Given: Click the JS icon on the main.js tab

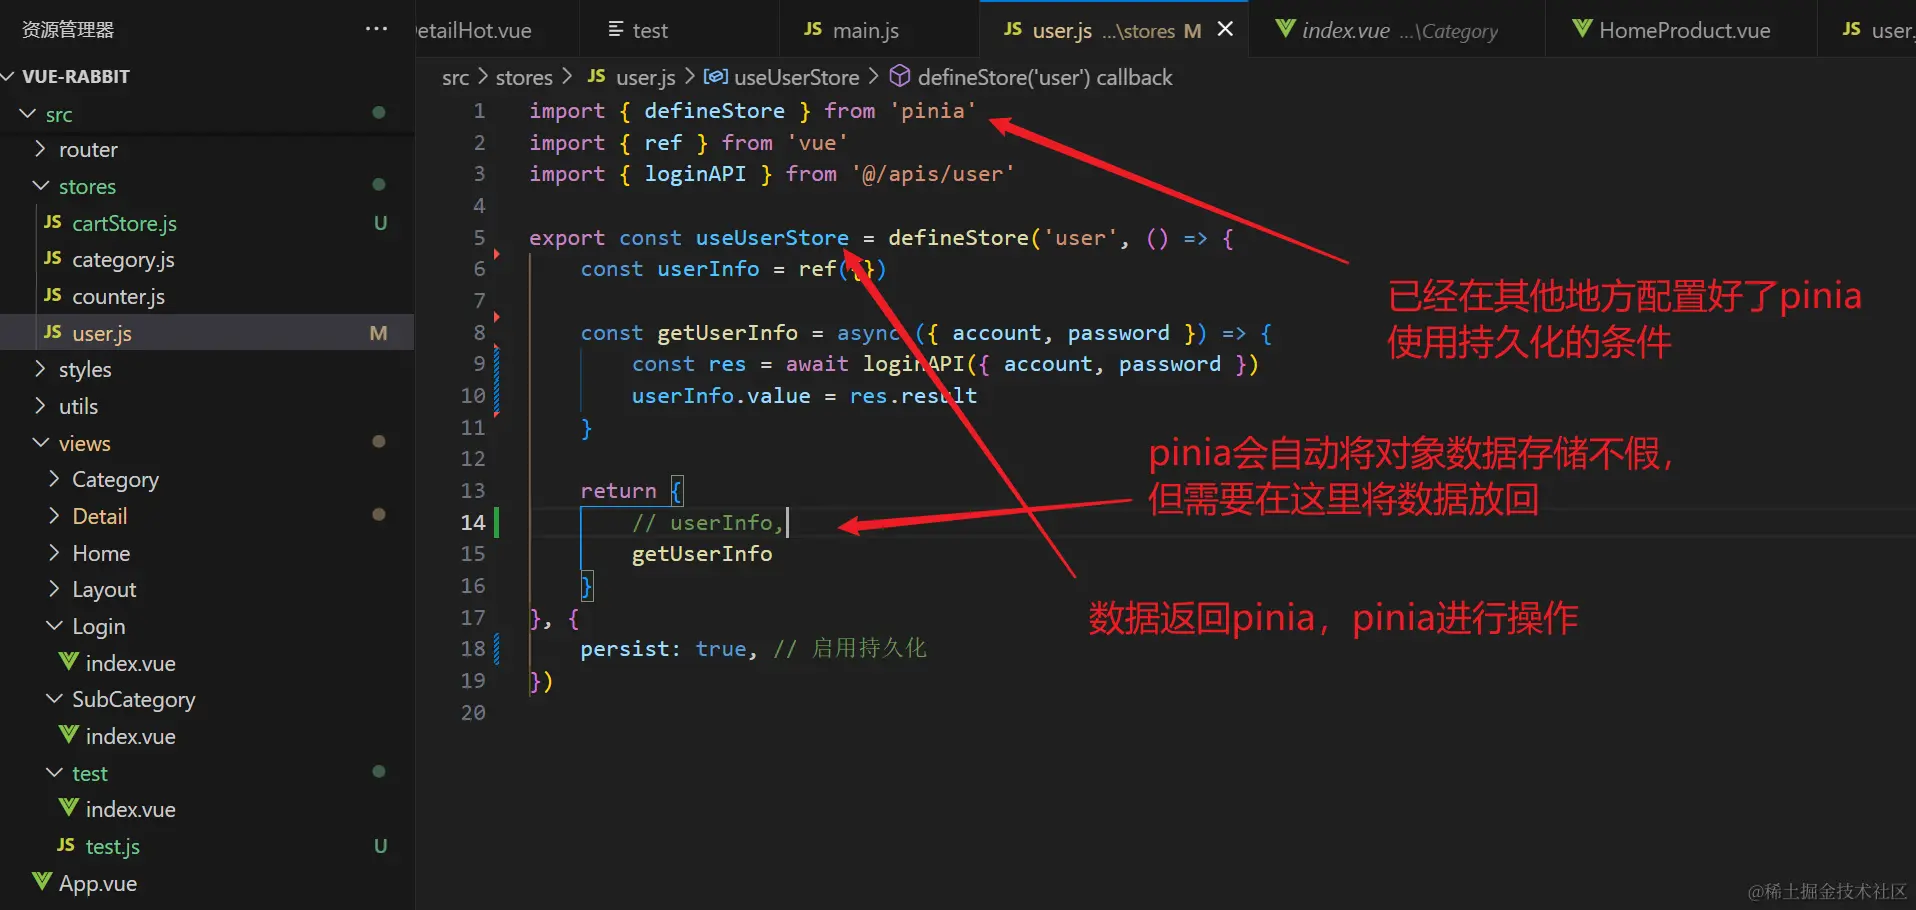Looking at the screenshot, I should pyautogui.click(x=814, y=30).
